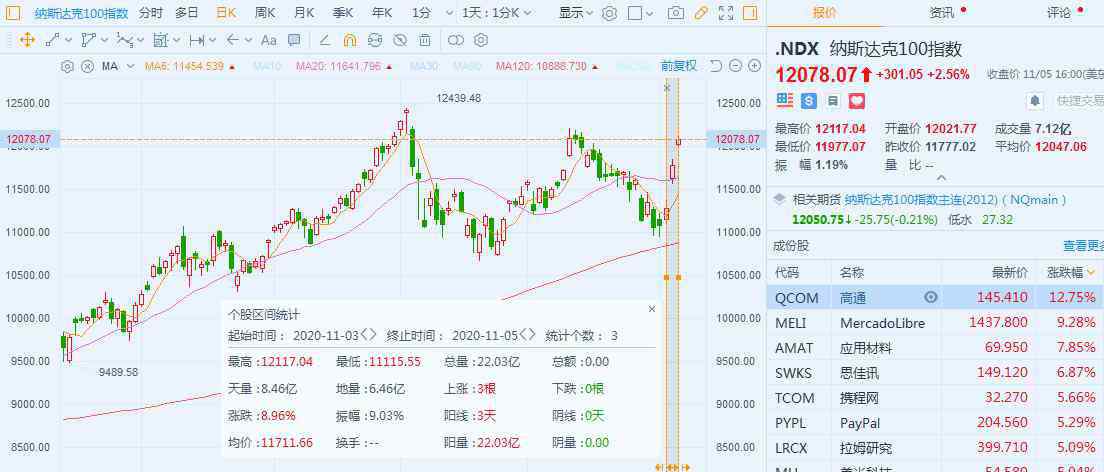
Task: Select the arrow annotation tool
Action: [233, 40]
